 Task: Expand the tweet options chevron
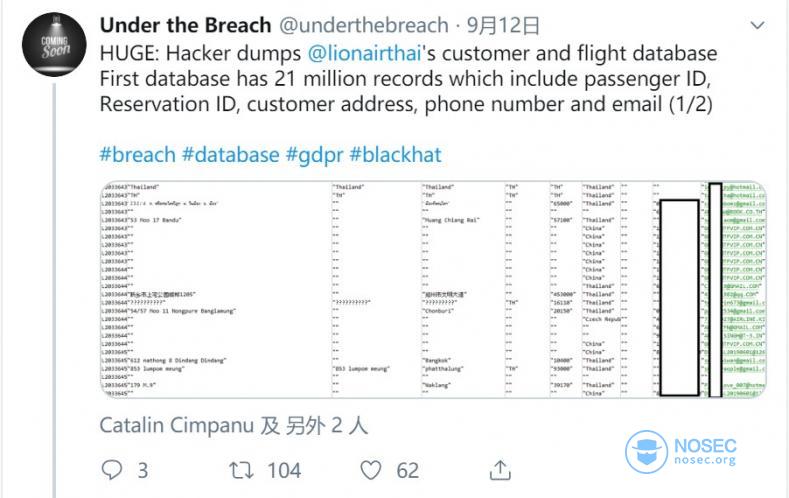click(757, 25)
